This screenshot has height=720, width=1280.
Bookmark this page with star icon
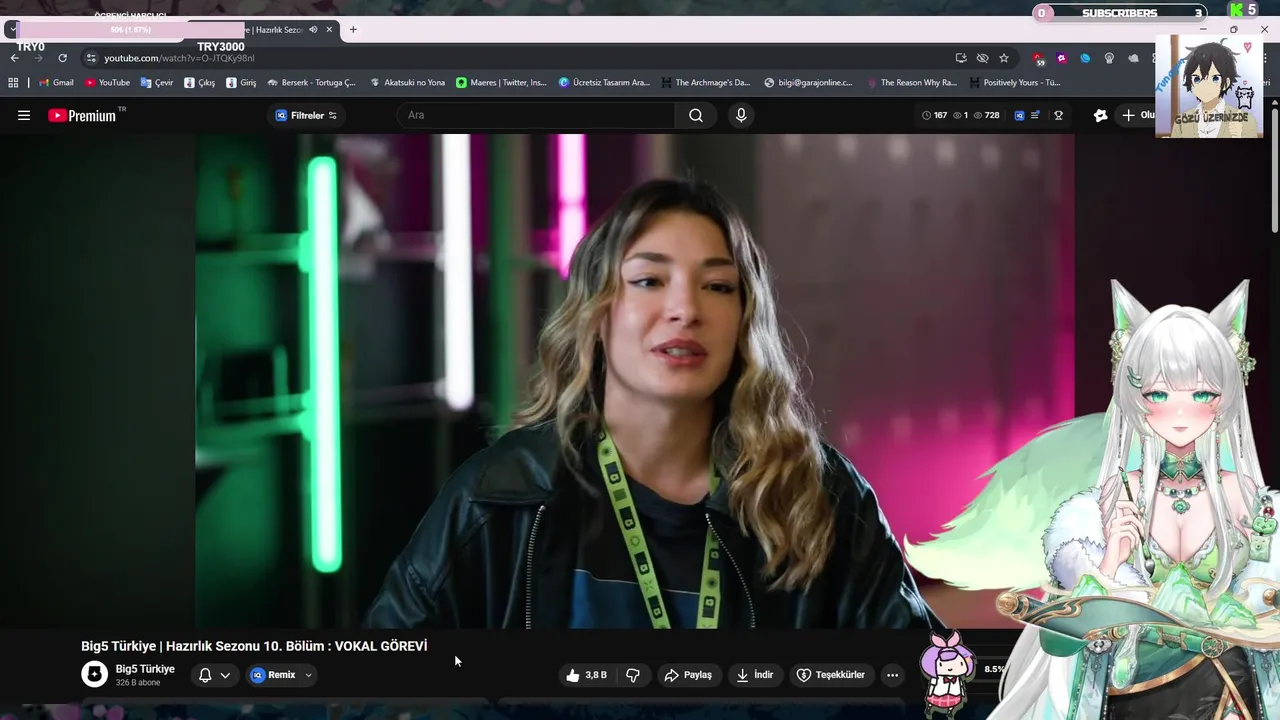tap(1004, 58)
